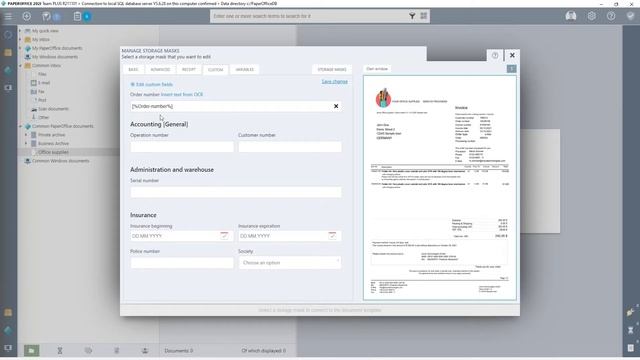Click the trash icon in the bottom bar

[117, 351]
